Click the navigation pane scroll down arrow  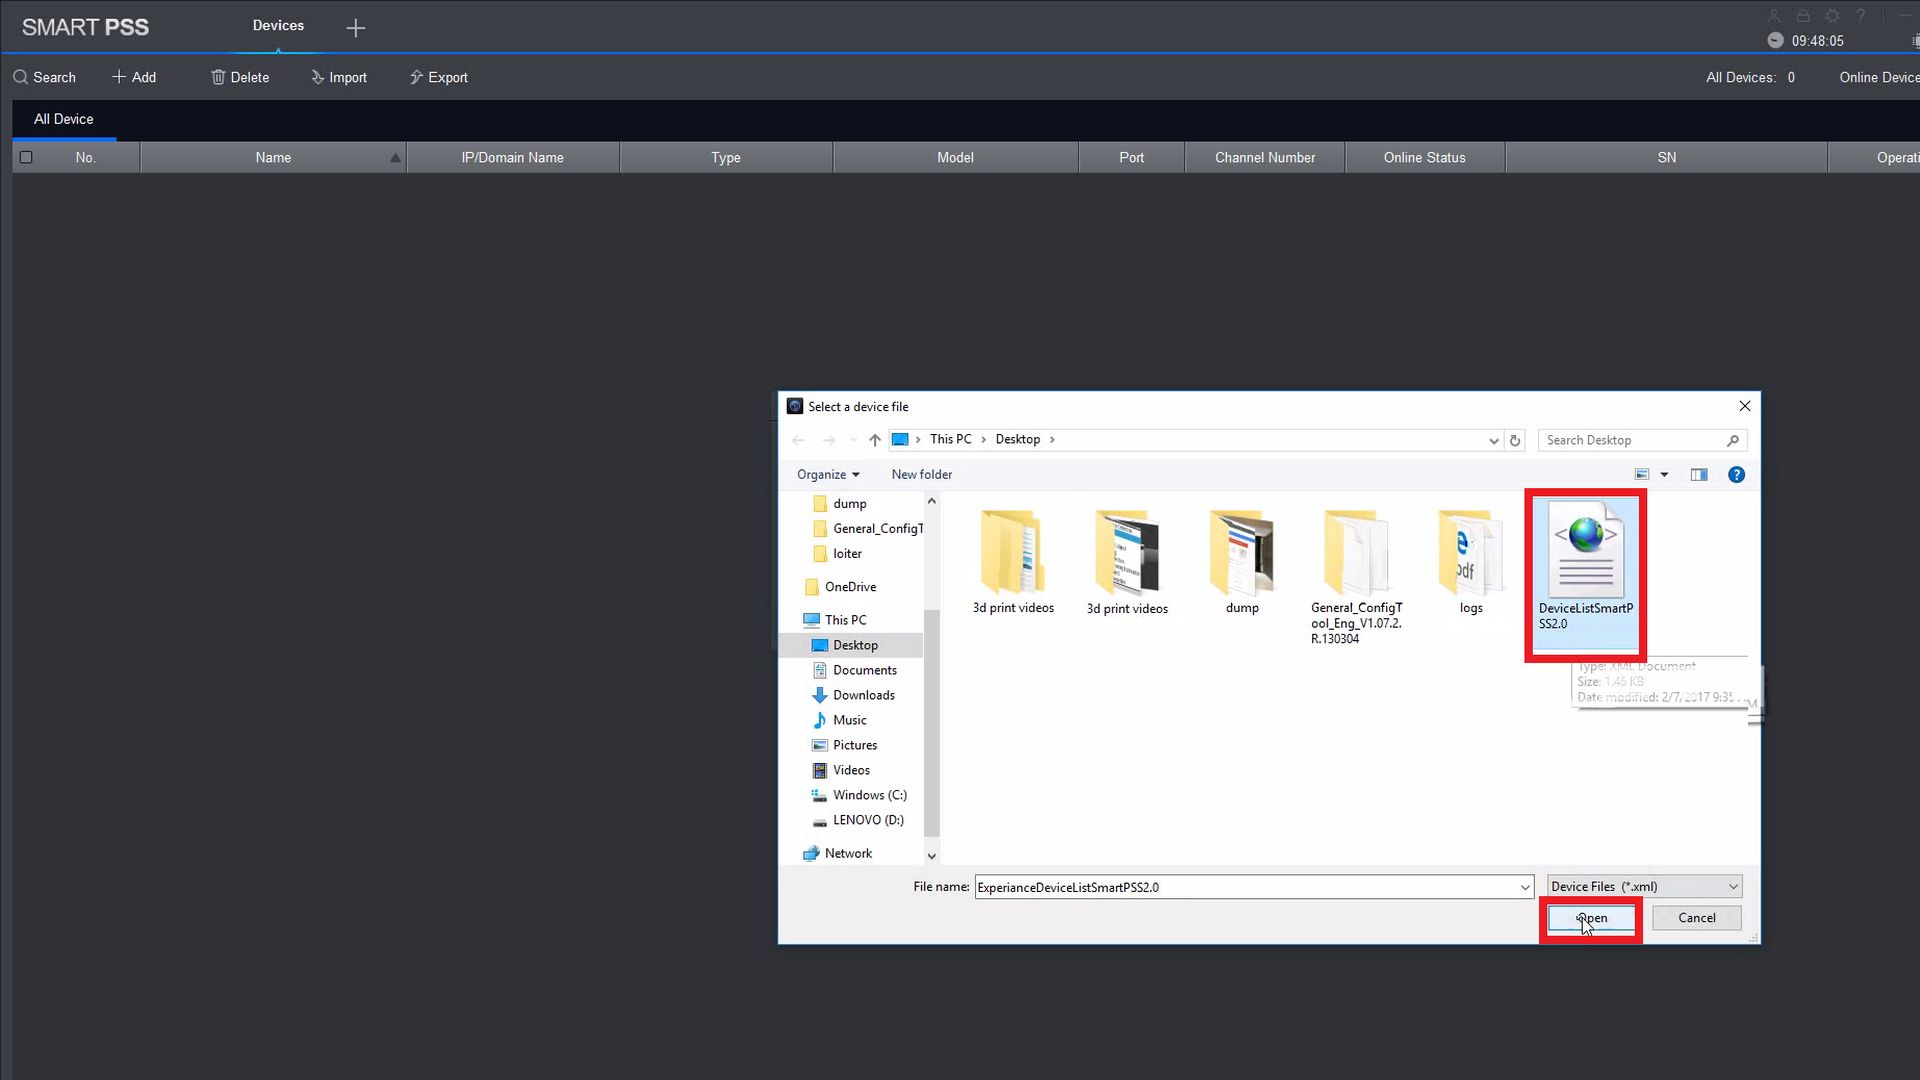click(x=932, y=856)
